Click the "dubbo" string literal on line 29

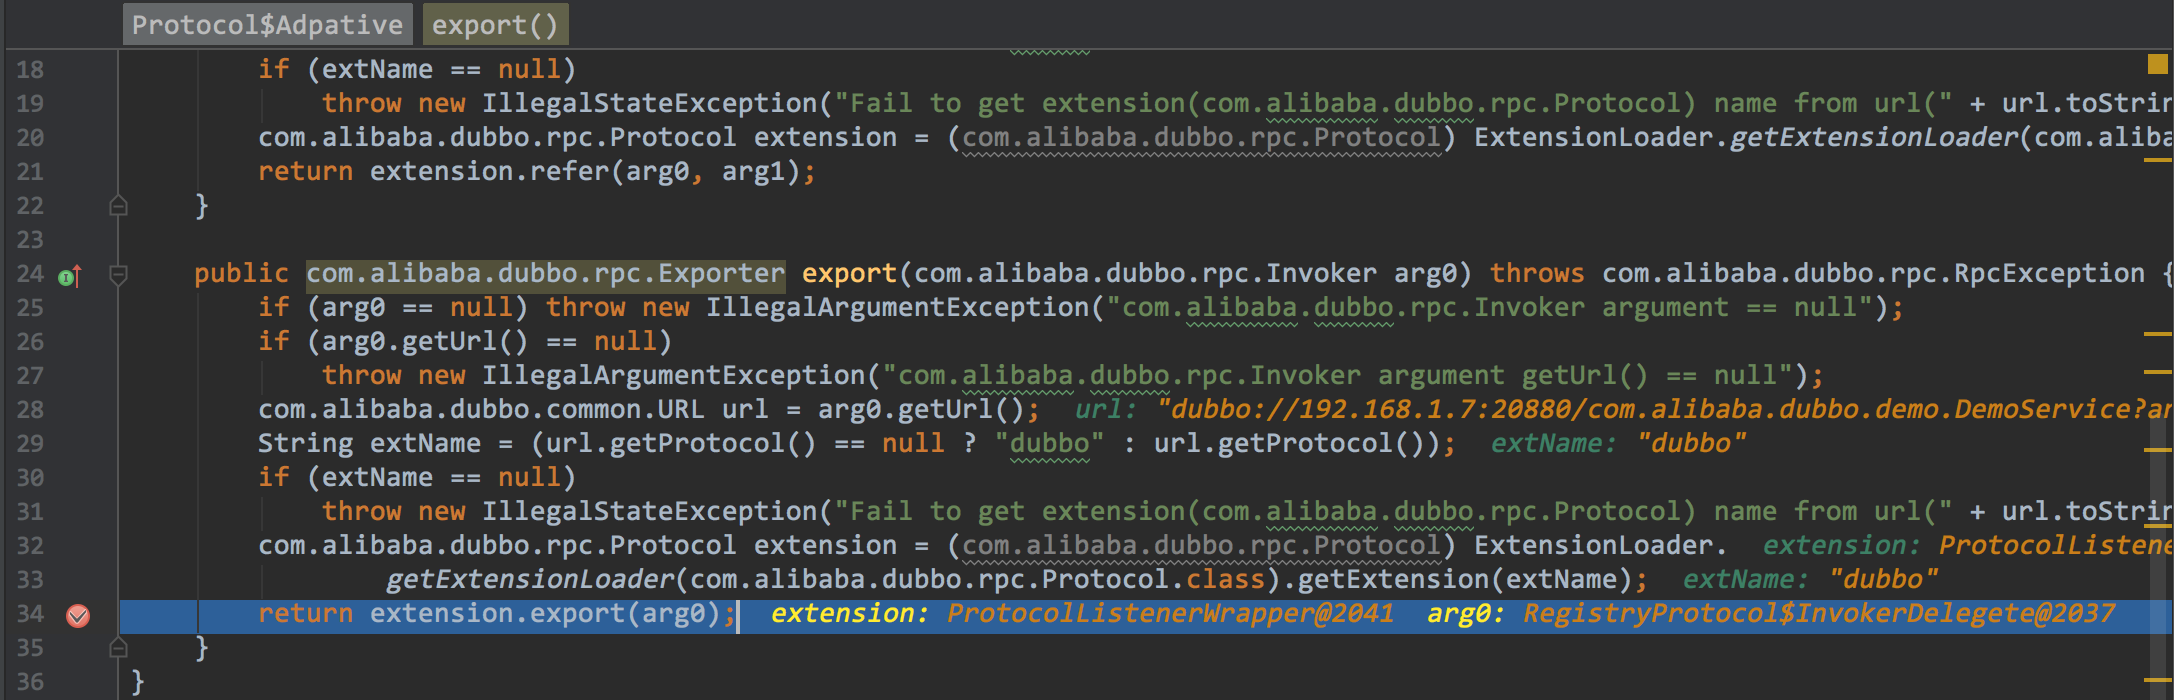(x=1049, y=444)
